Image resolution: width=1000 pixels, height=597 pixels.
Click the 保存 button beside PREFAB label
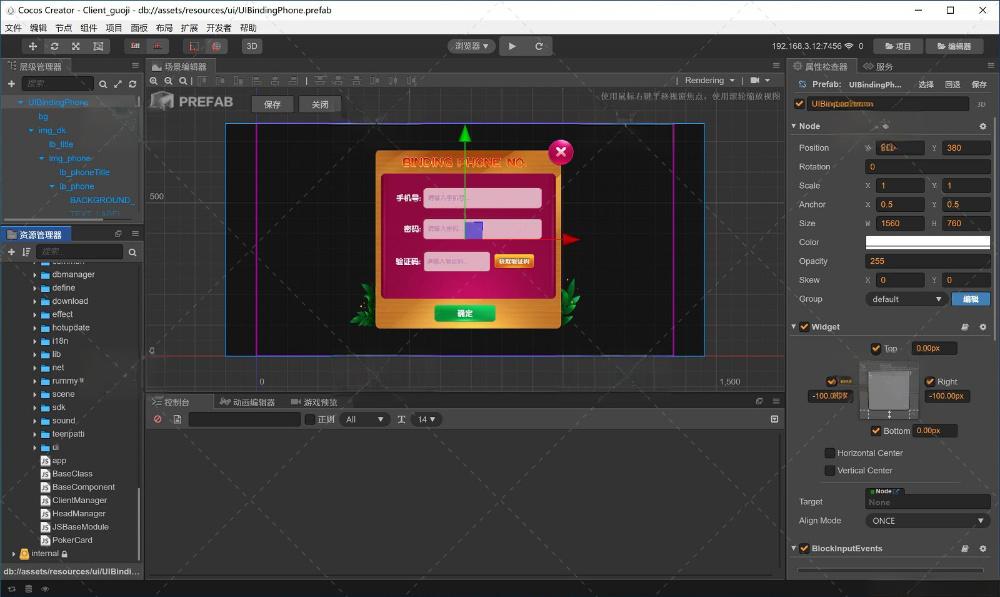(272, 104)
